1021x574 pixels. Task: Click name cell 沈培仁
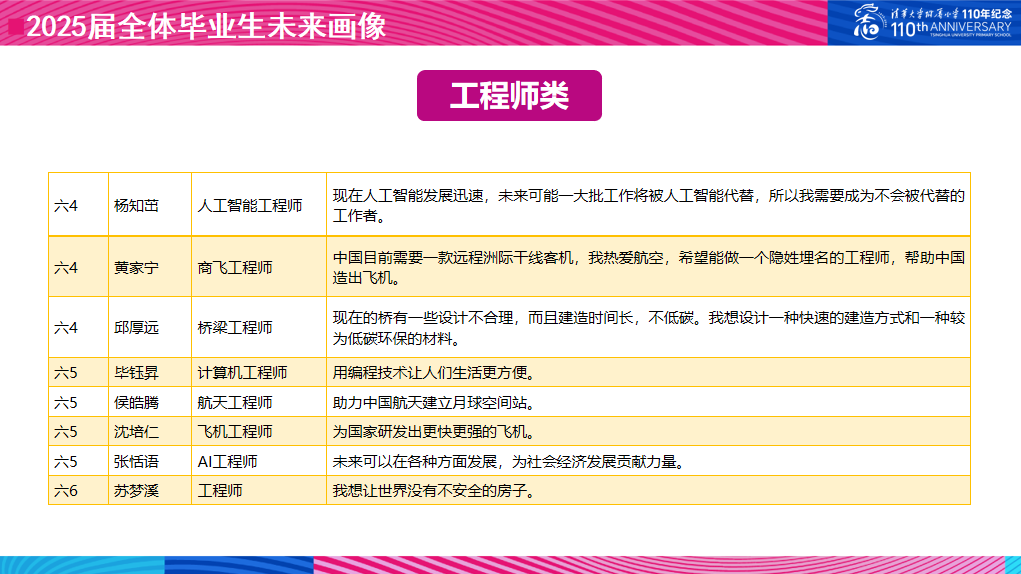tap(150, 431)
